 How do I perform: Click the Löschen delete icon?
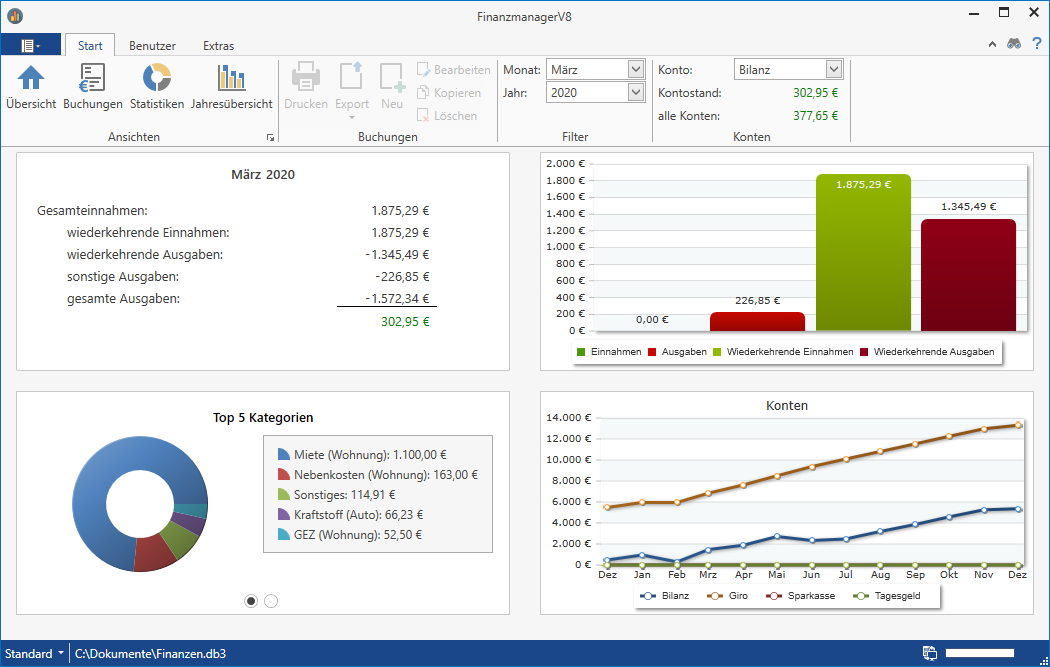pyautogui.click(x=423, y=115)
